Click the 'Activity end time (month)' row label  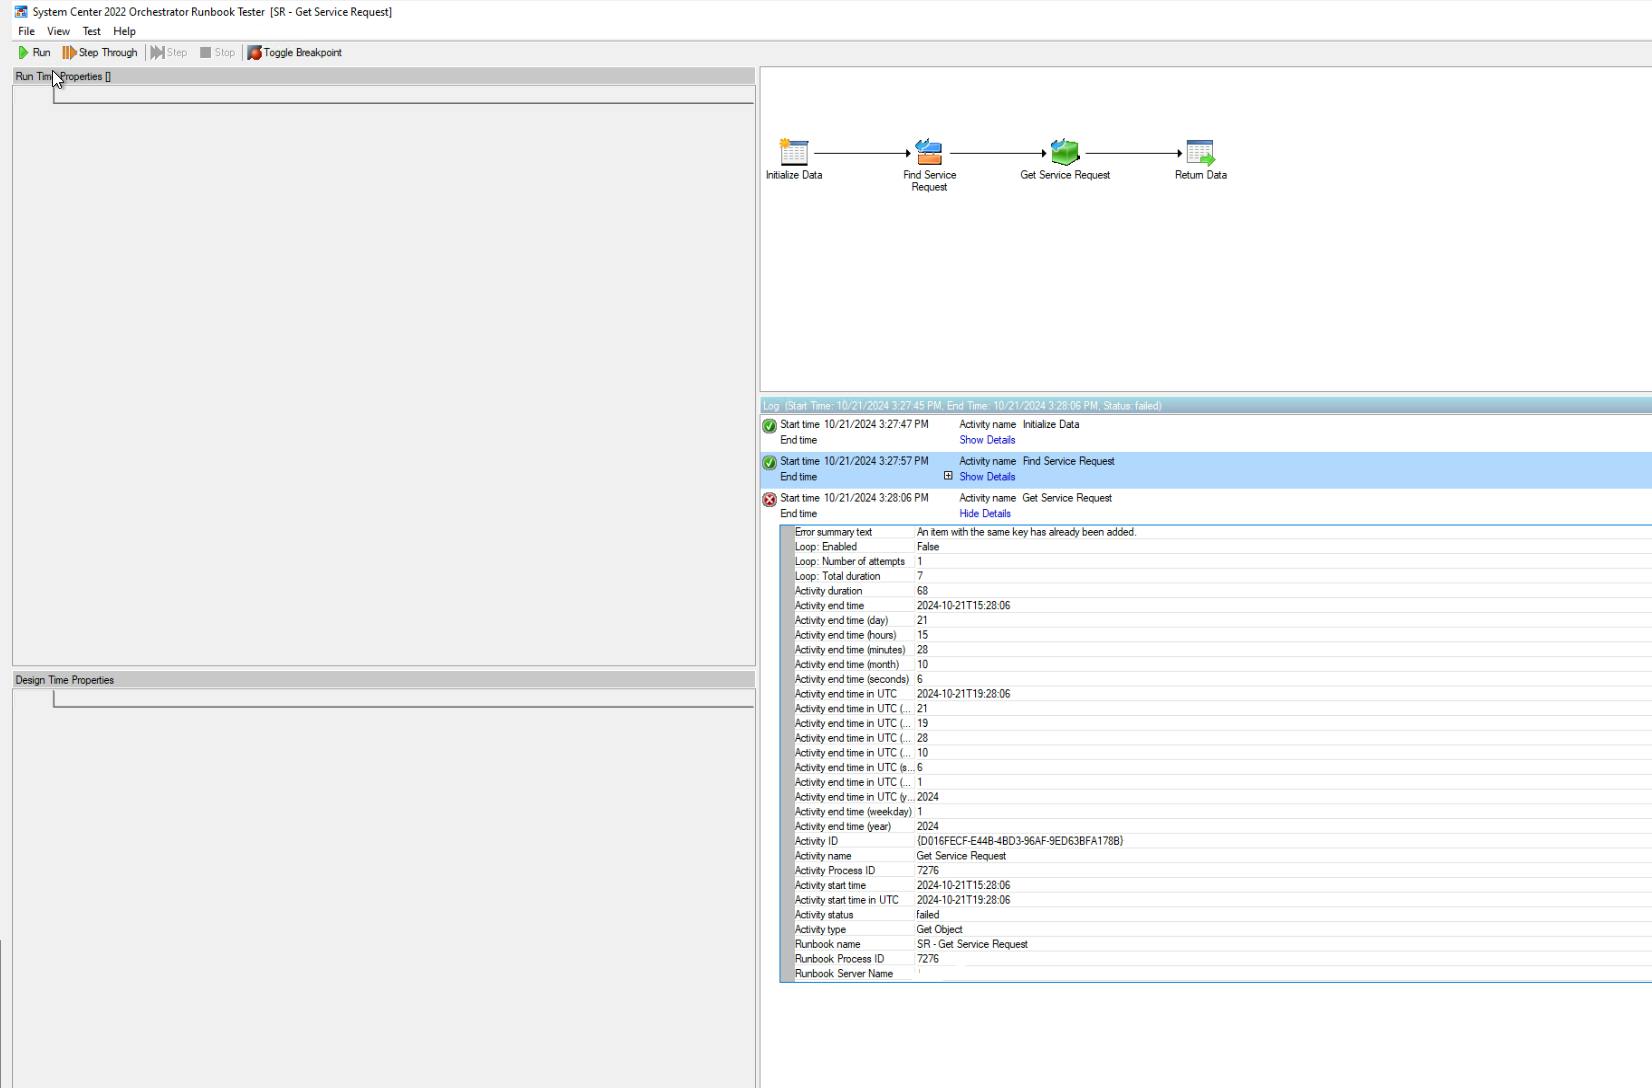[847, 665]
